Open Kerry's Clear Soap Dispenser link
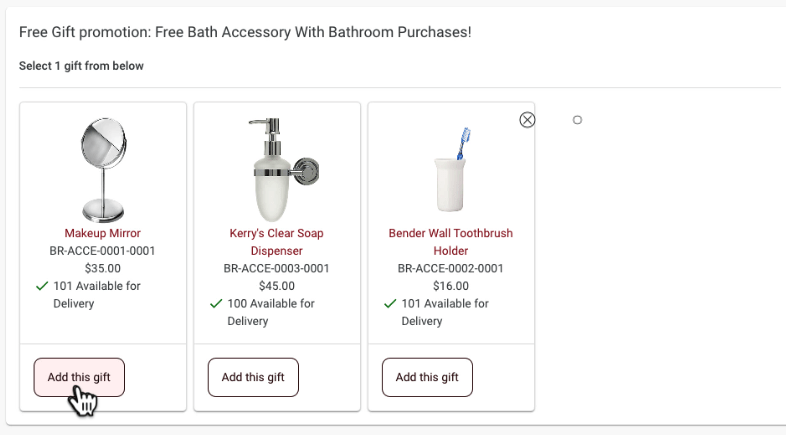The height and width of the screenshot is (435, 786). coord(277,242)
